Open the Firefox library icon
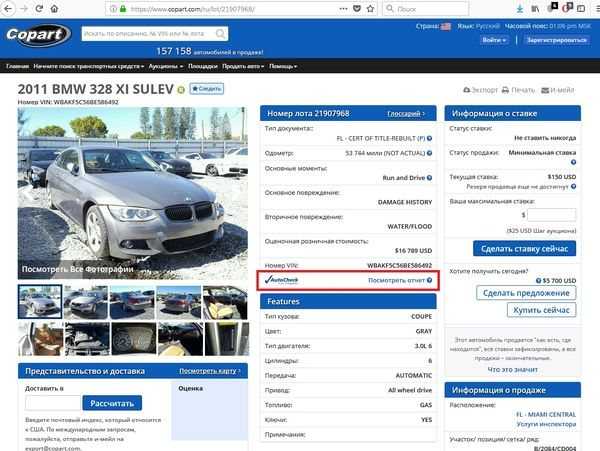 click(535, 9)
